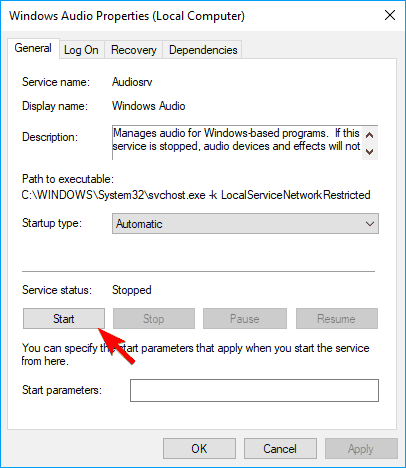
Task: Cancel the properties dialog
Action: click(x=280, y=449)
